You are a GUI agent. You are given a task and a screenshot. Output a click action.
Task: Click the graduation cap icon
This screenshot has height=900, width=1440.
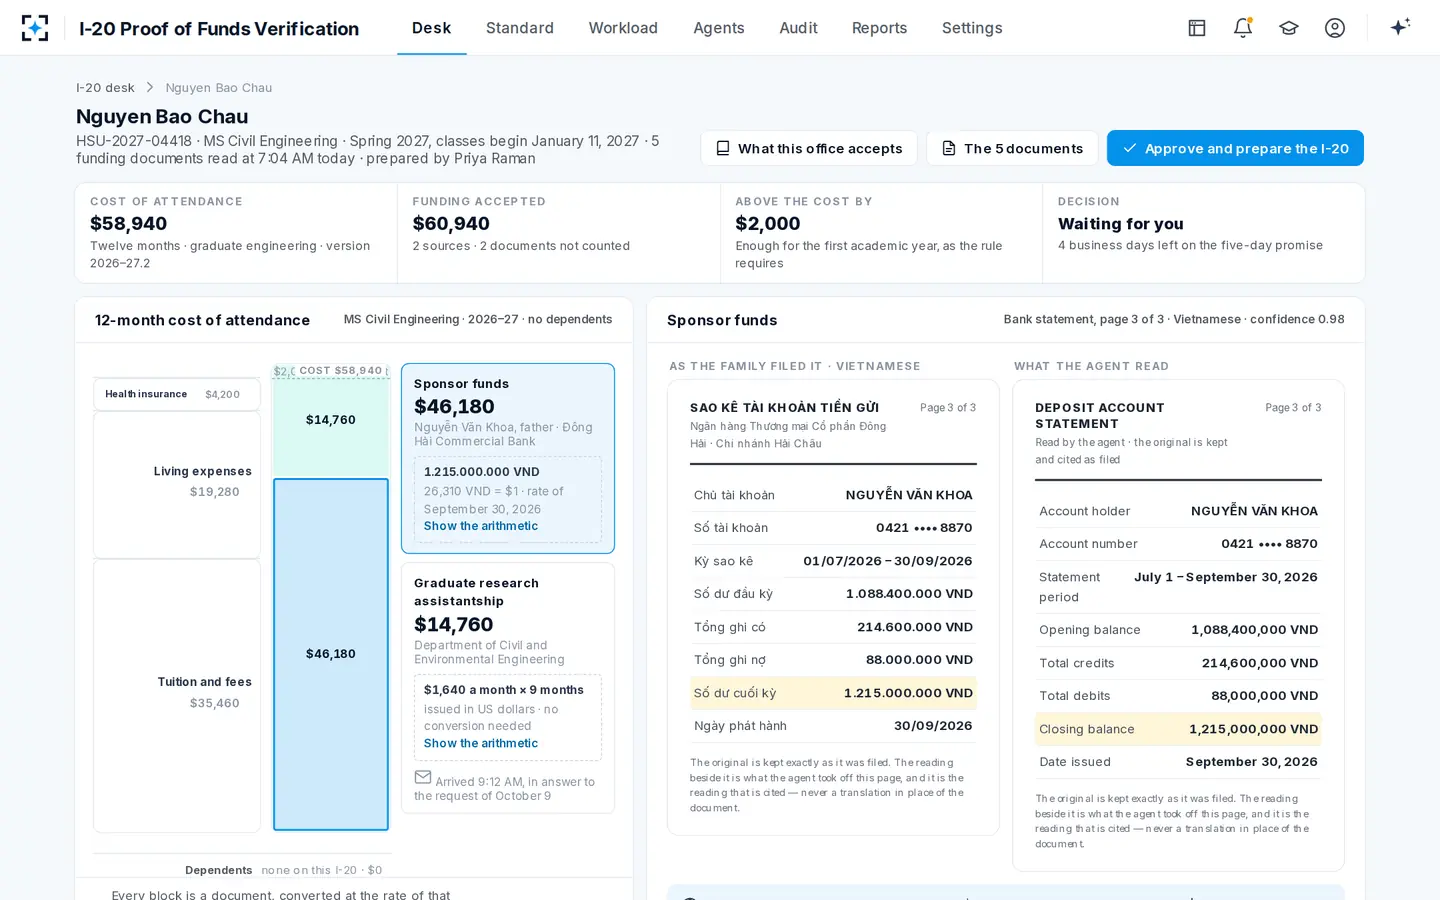pos(1289,28)
